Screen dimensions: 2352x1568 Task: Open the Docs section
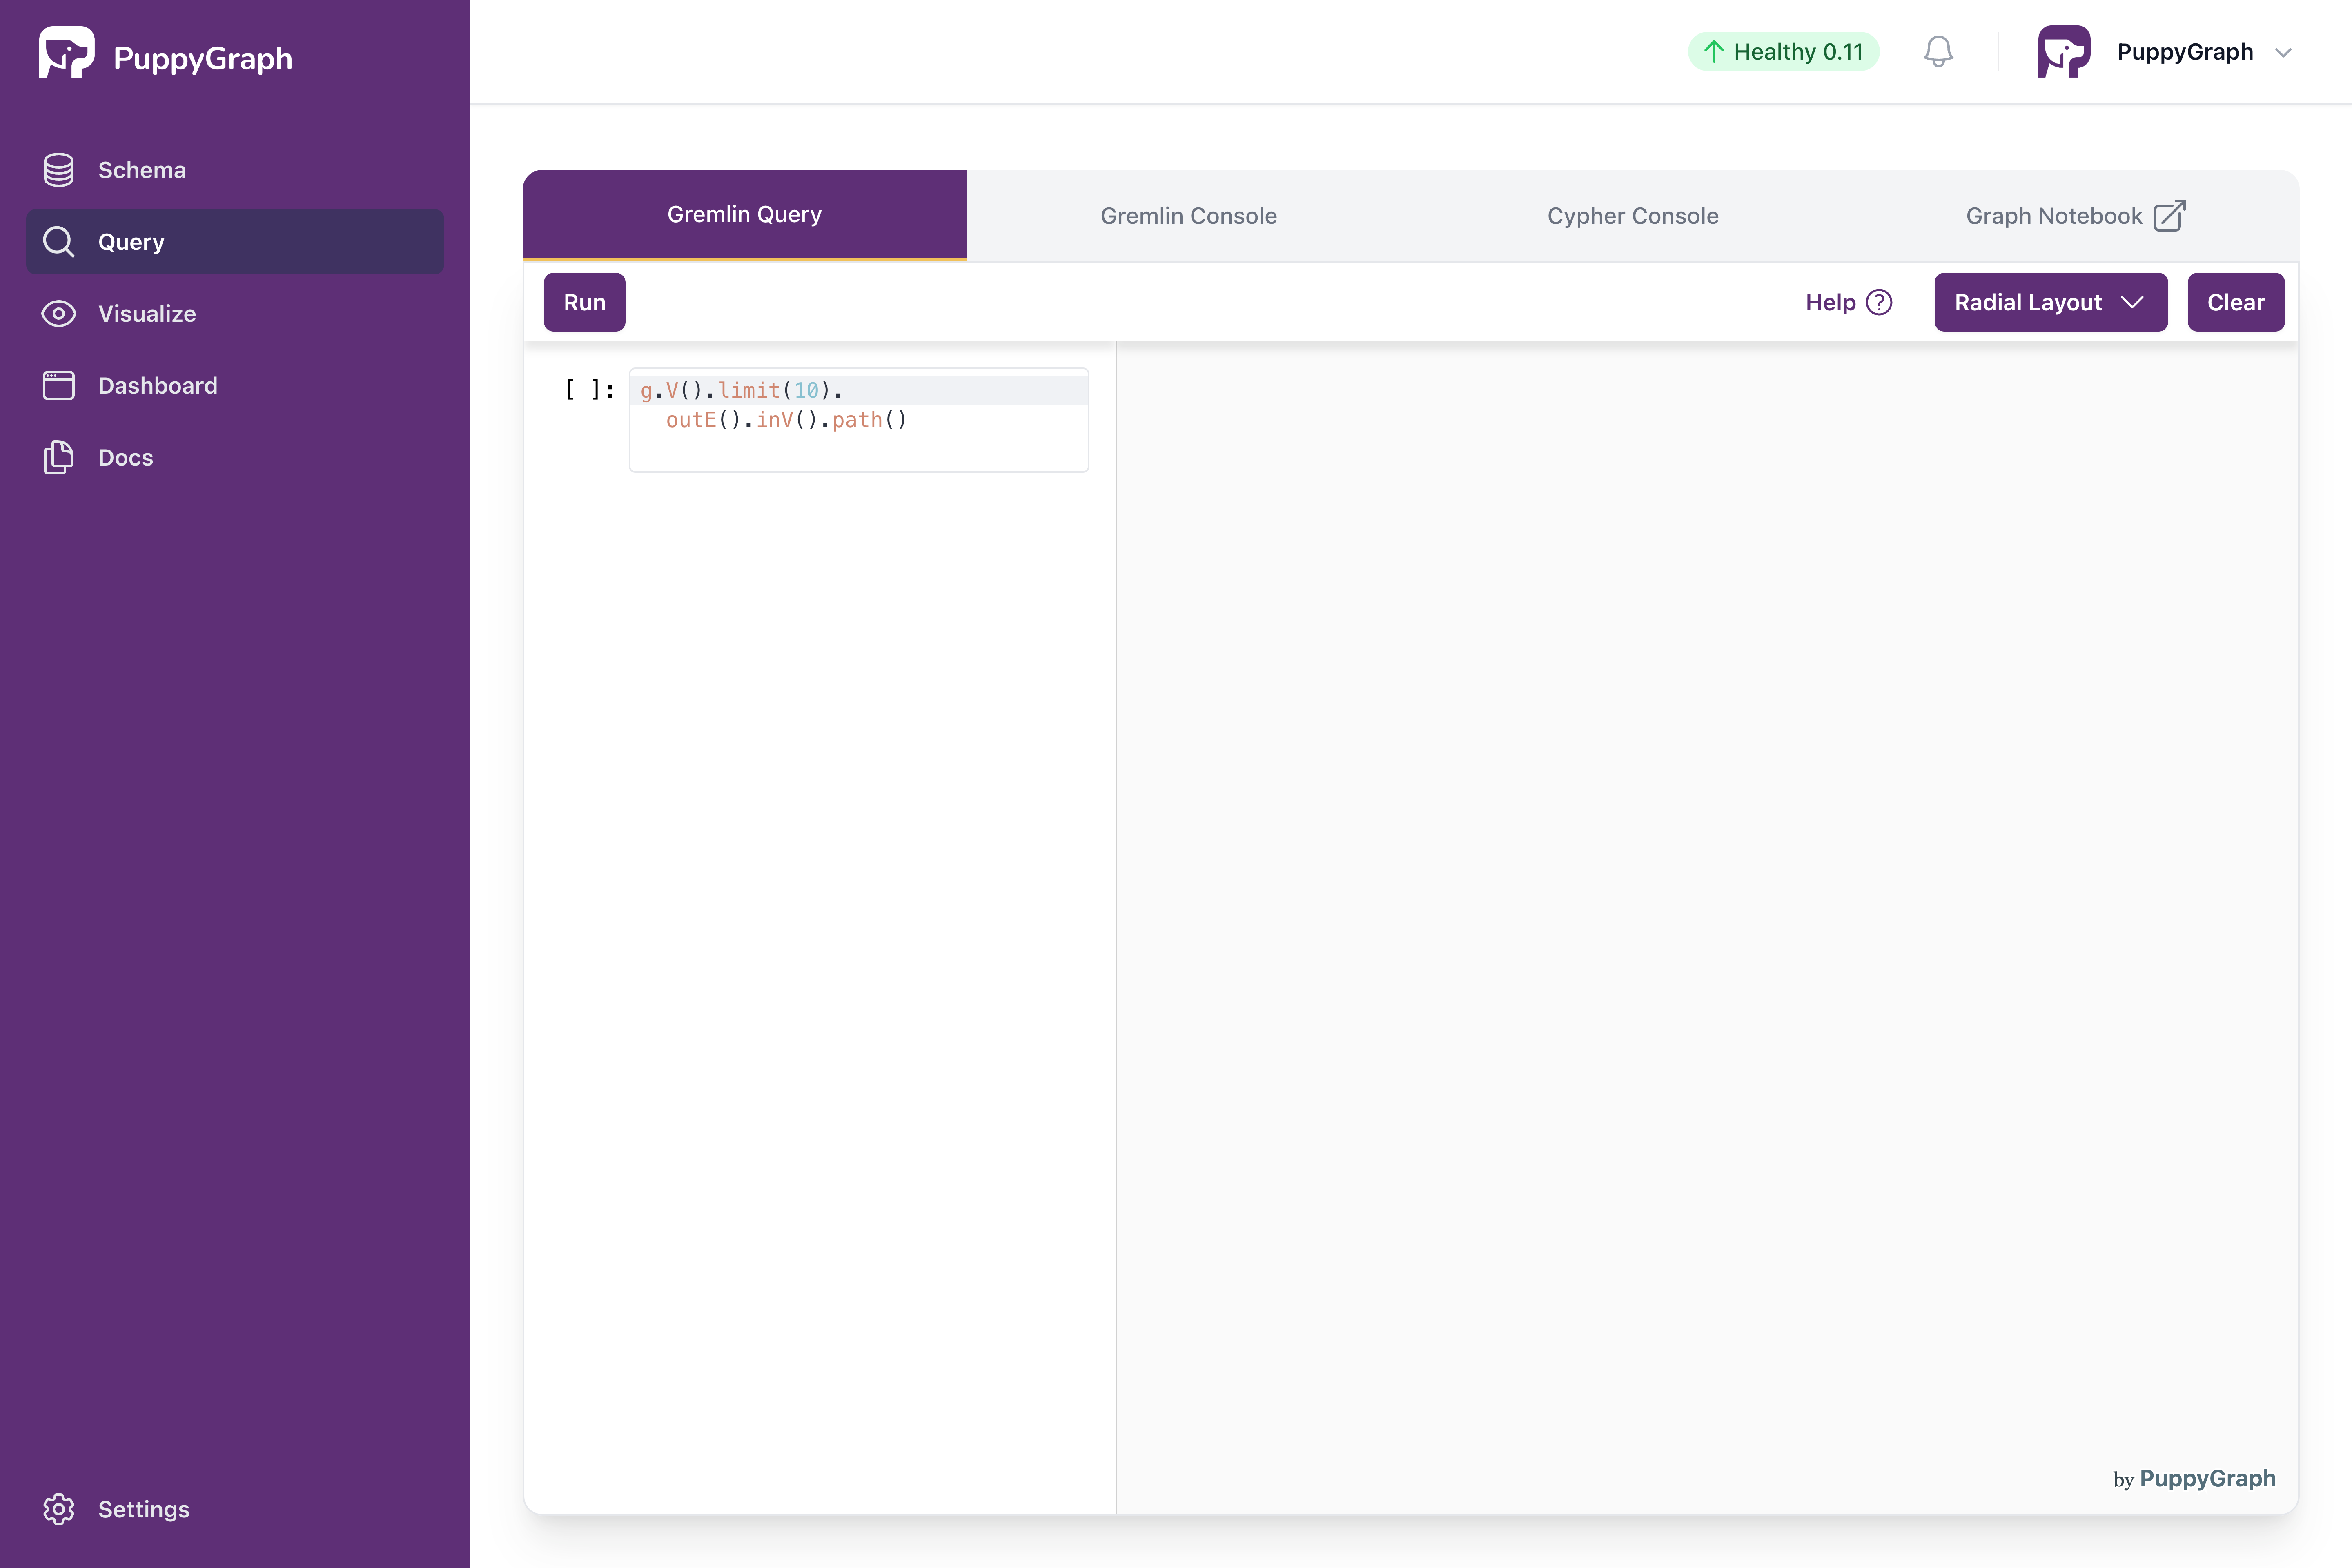click(x=124, y=457)
